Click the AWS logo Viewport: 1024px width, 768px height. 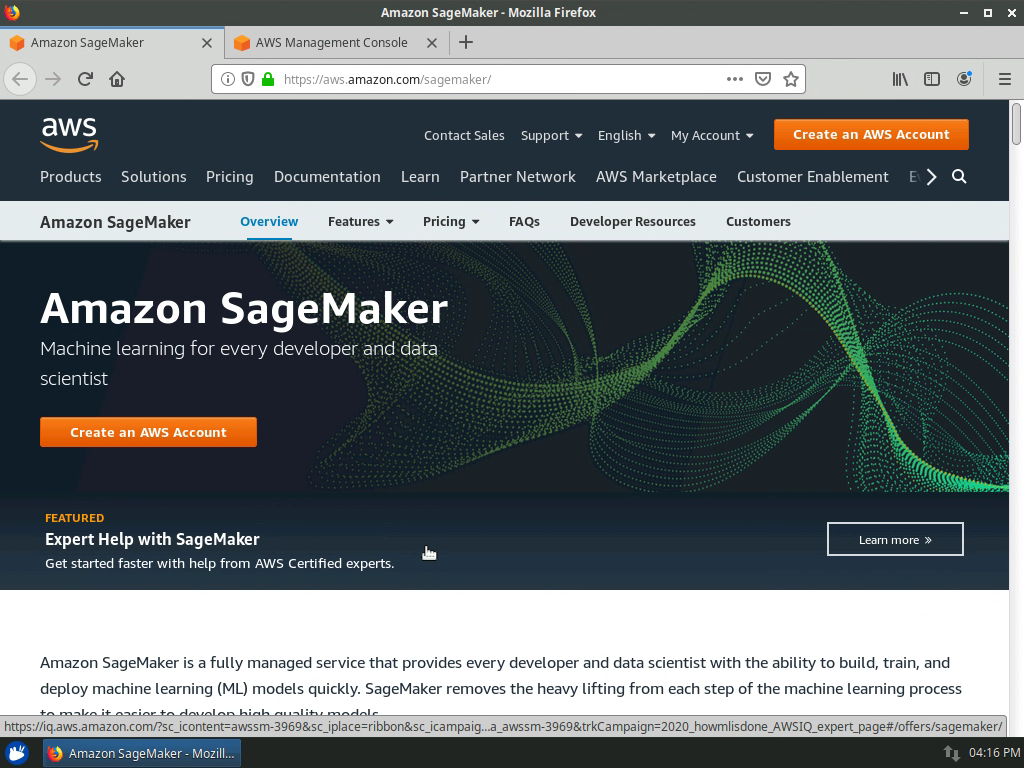tap(69, 135)
